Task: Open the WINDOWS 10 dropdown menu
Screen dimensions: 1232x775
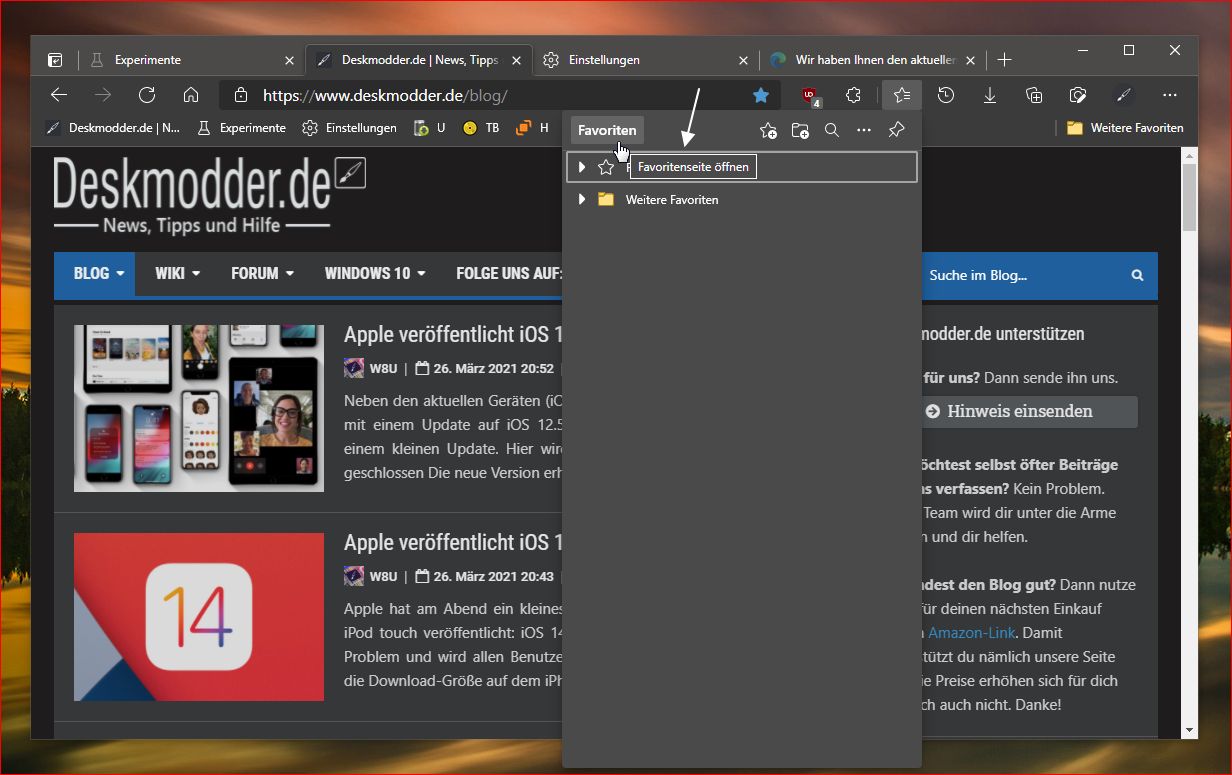Action: tap(375, 273)
